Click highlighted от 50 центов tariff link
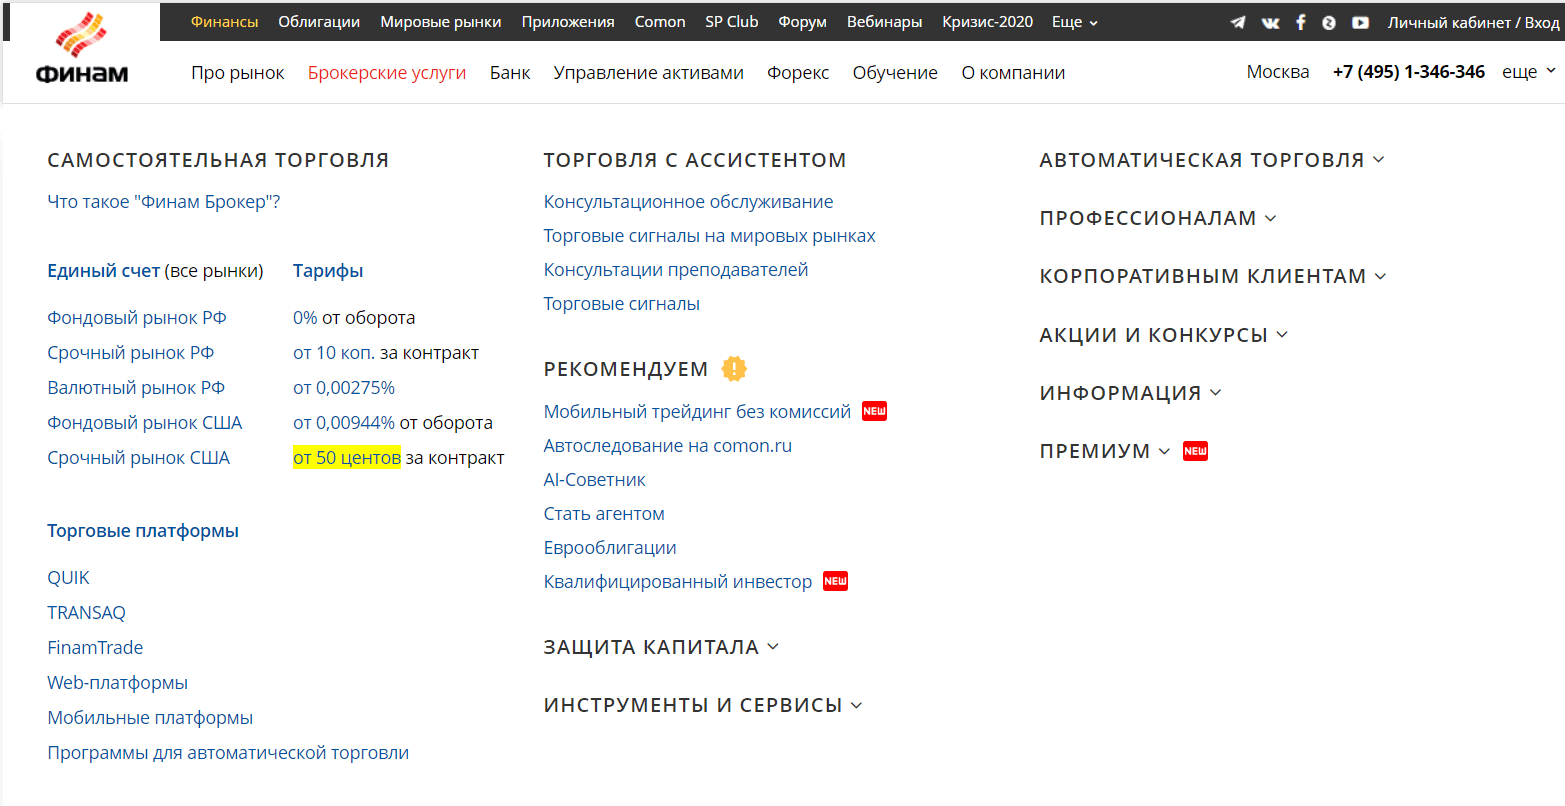 [347, 458]
